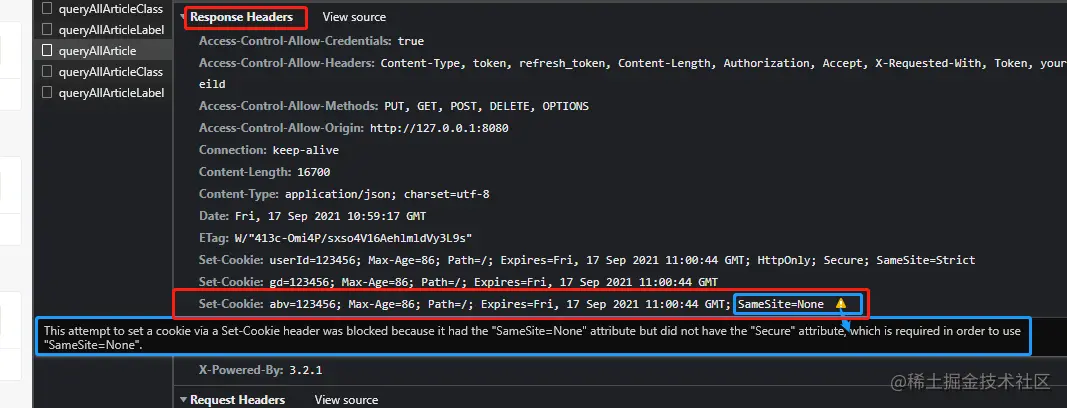
Task: Click the SameSite=None attribute text
Action: point(781,304)
